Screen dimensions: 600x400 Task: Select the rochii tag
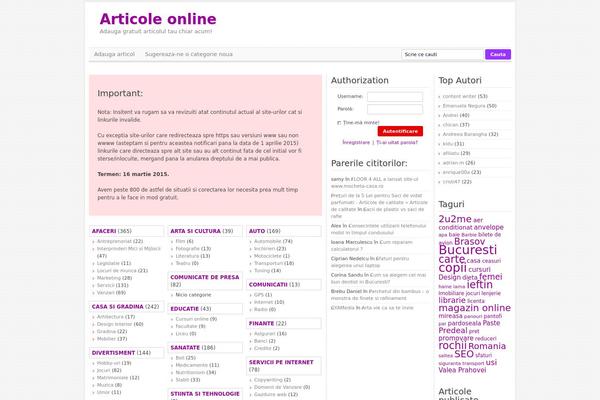(452, 346)
